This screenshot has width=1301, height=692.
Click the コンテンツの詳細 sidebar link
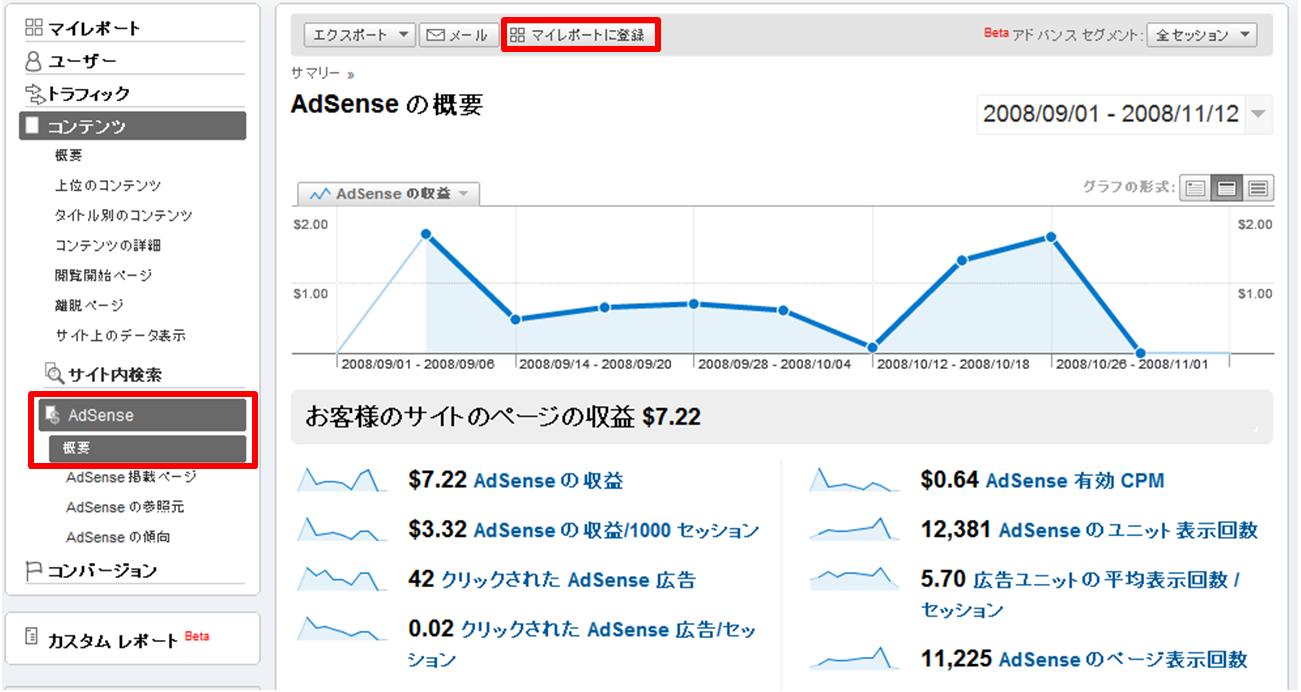pos(108,245)
